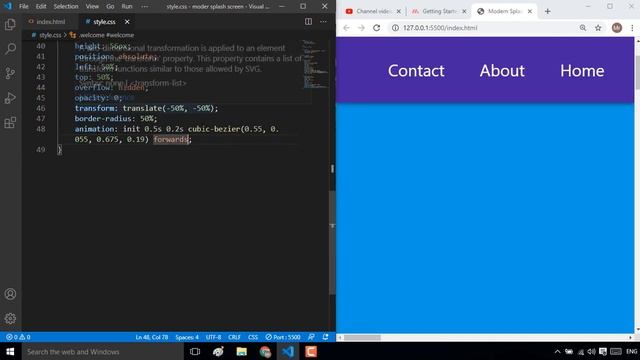Image resolution: width=640 pixels, height=360 pixels.
Task: Open editor More Actions ellipsis
Action: point(323,22)
